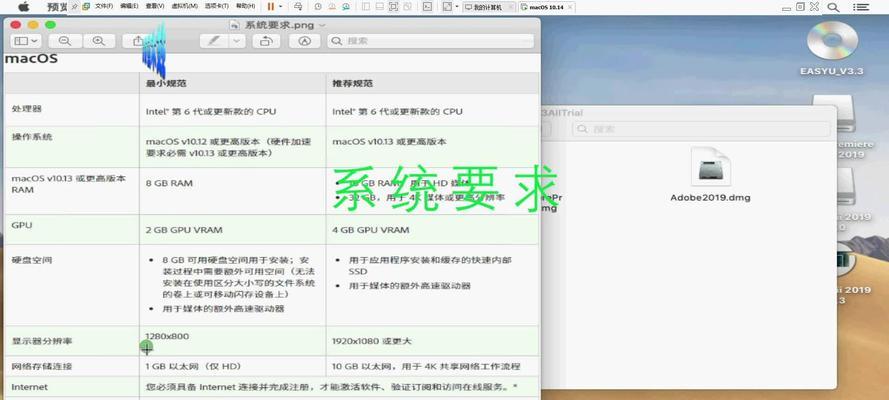The image size is (889, 400).
Task: Click the 硬盘空间 row label
Action: pyautogui.click(x=32, y=260)
